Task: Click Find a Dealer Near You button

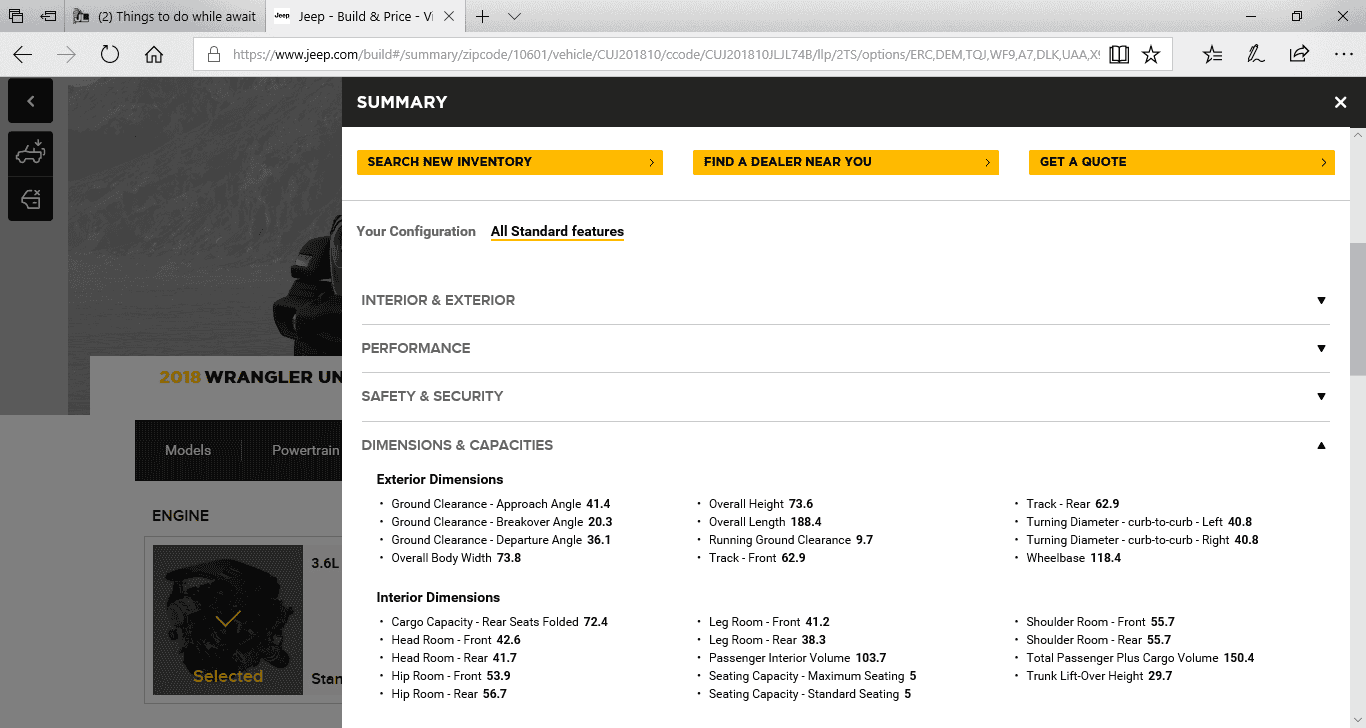Action: click(x=846, y=162)
